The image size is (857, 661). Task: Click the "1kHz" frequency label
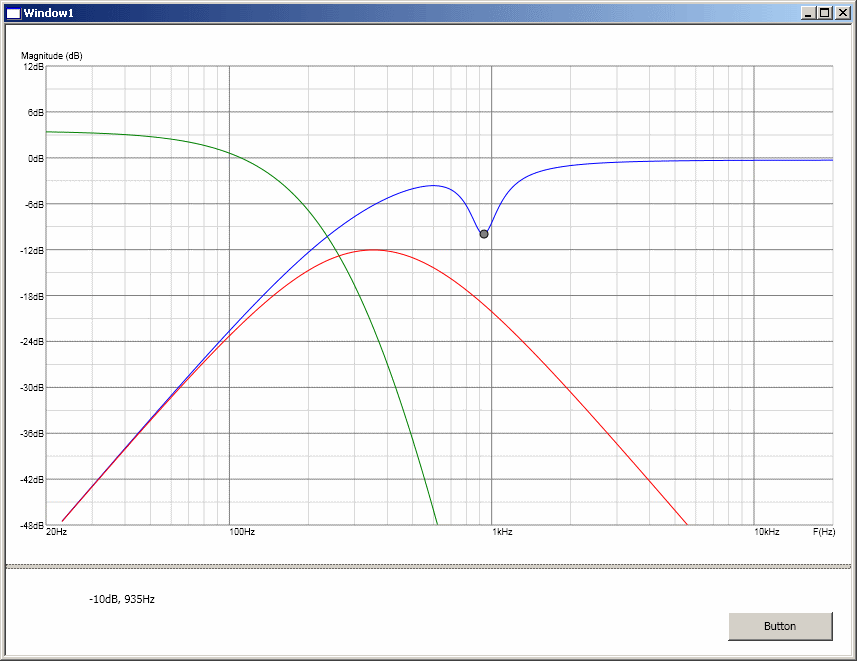coord(502,531)
